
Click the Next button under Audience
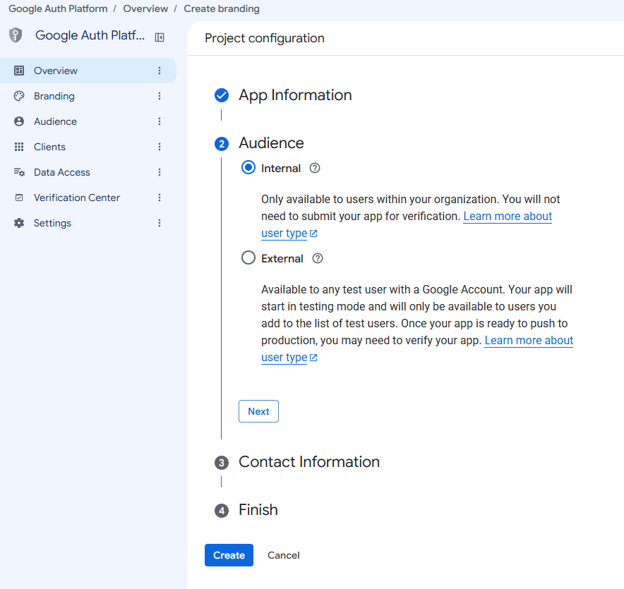[x=258, y=411]
